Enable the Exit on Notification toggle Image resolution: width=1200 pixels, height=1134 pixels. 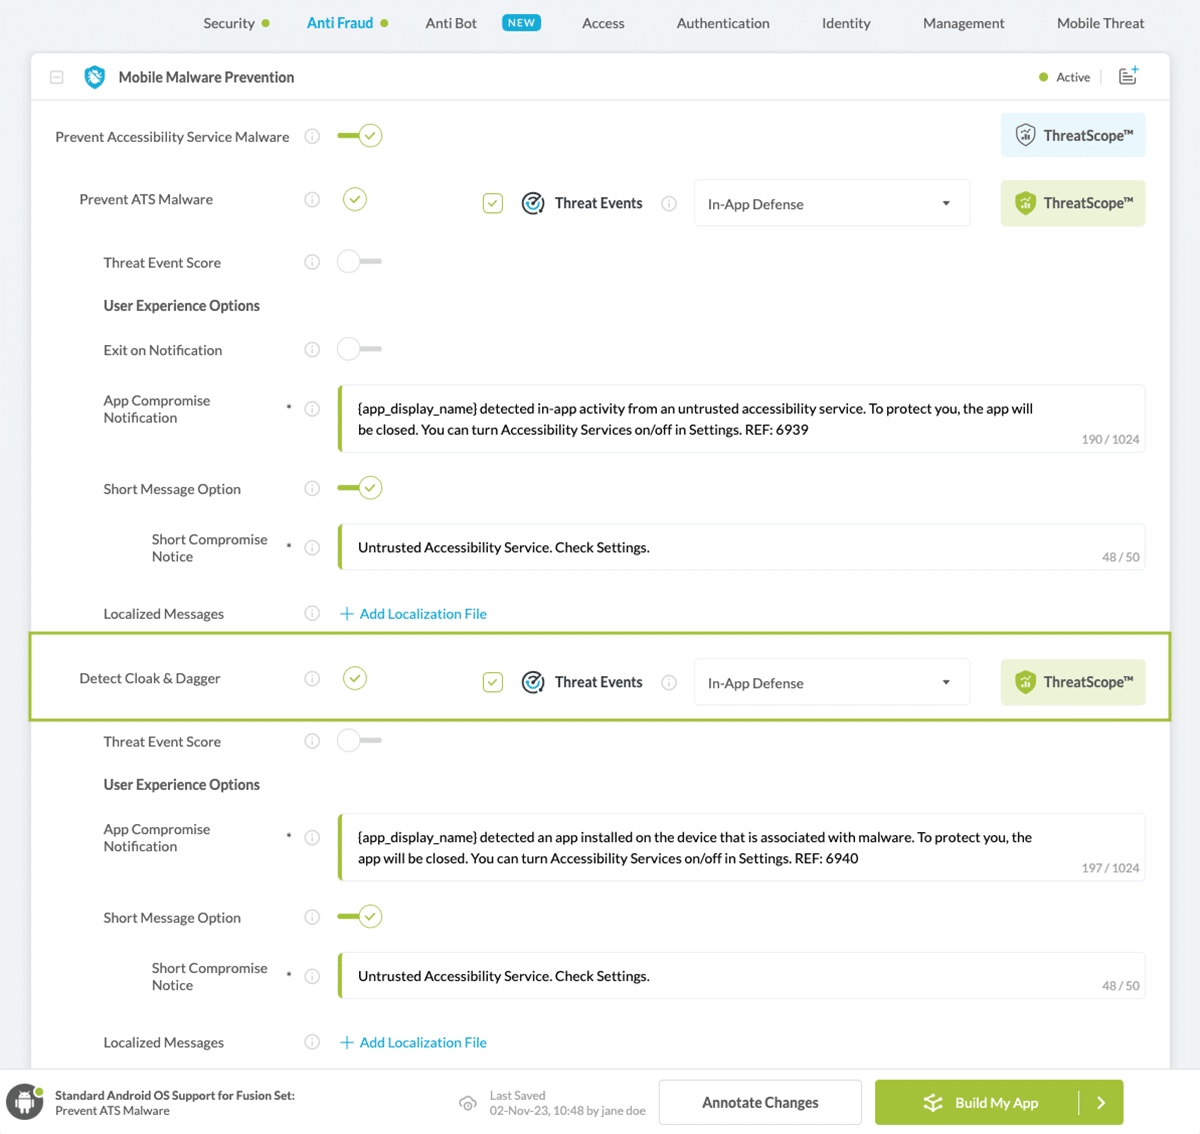point(359,349)
